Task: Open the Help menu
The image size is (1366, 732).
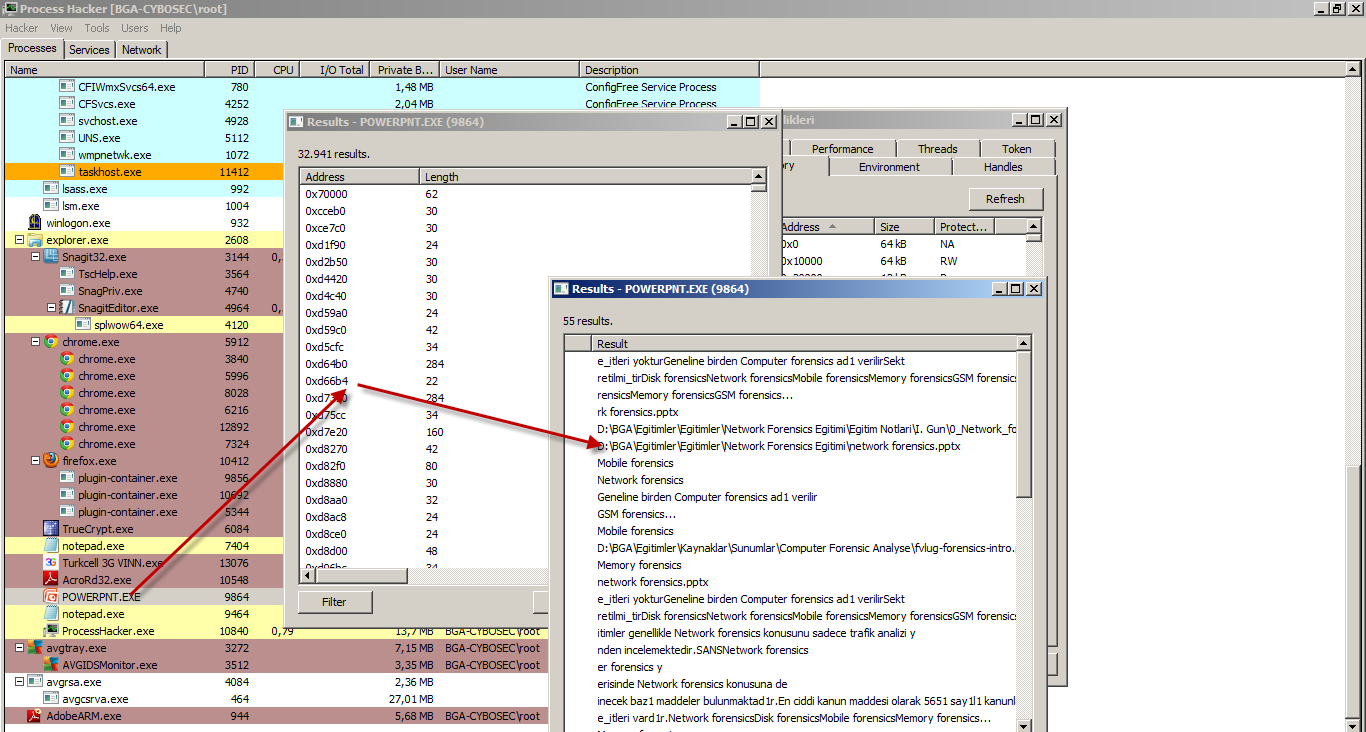Action: coord(170,28)
